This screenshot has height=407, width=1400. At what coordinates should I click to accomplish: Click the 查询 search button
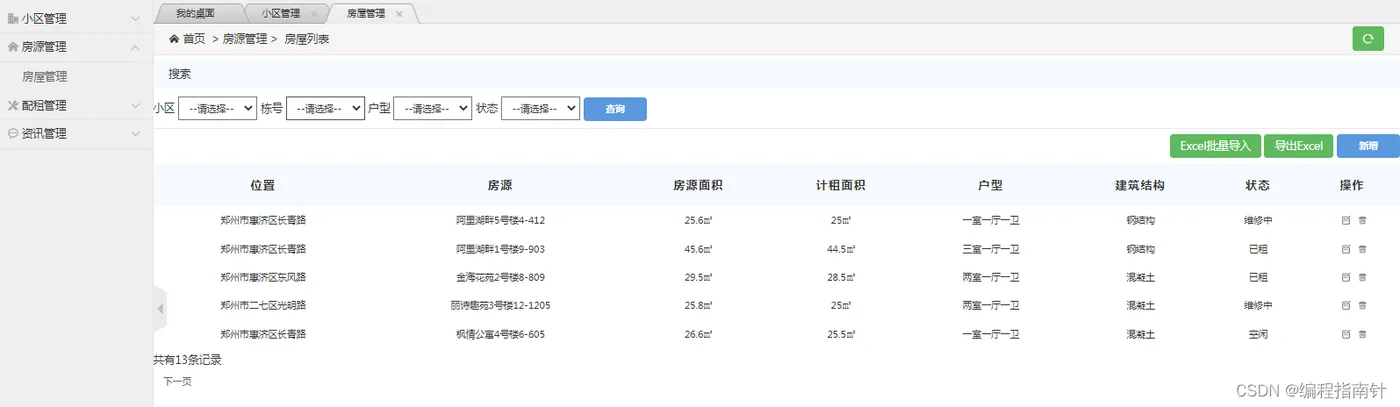tap(615, 109)
